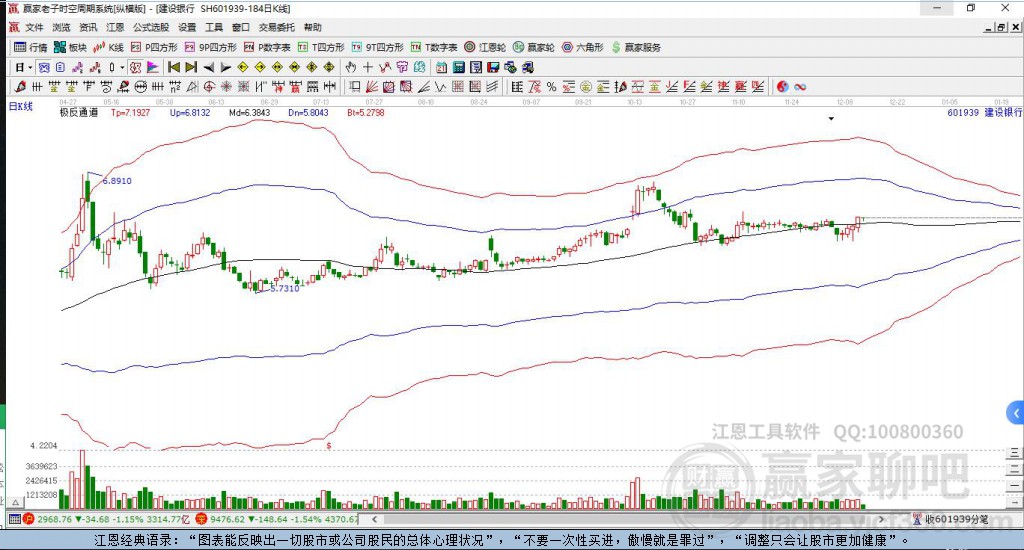Open the calendar icon in toolbar

tap(441, 67)
